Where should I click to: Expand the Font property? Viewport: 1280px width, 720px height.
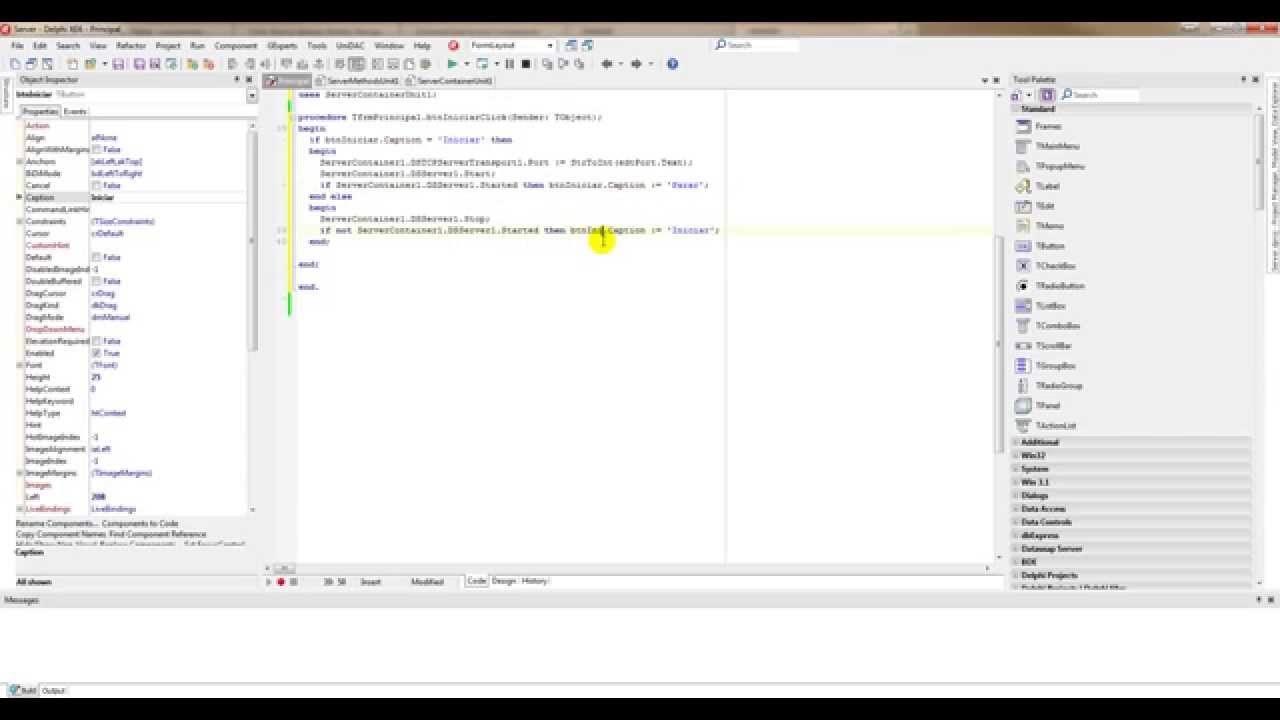20,366
